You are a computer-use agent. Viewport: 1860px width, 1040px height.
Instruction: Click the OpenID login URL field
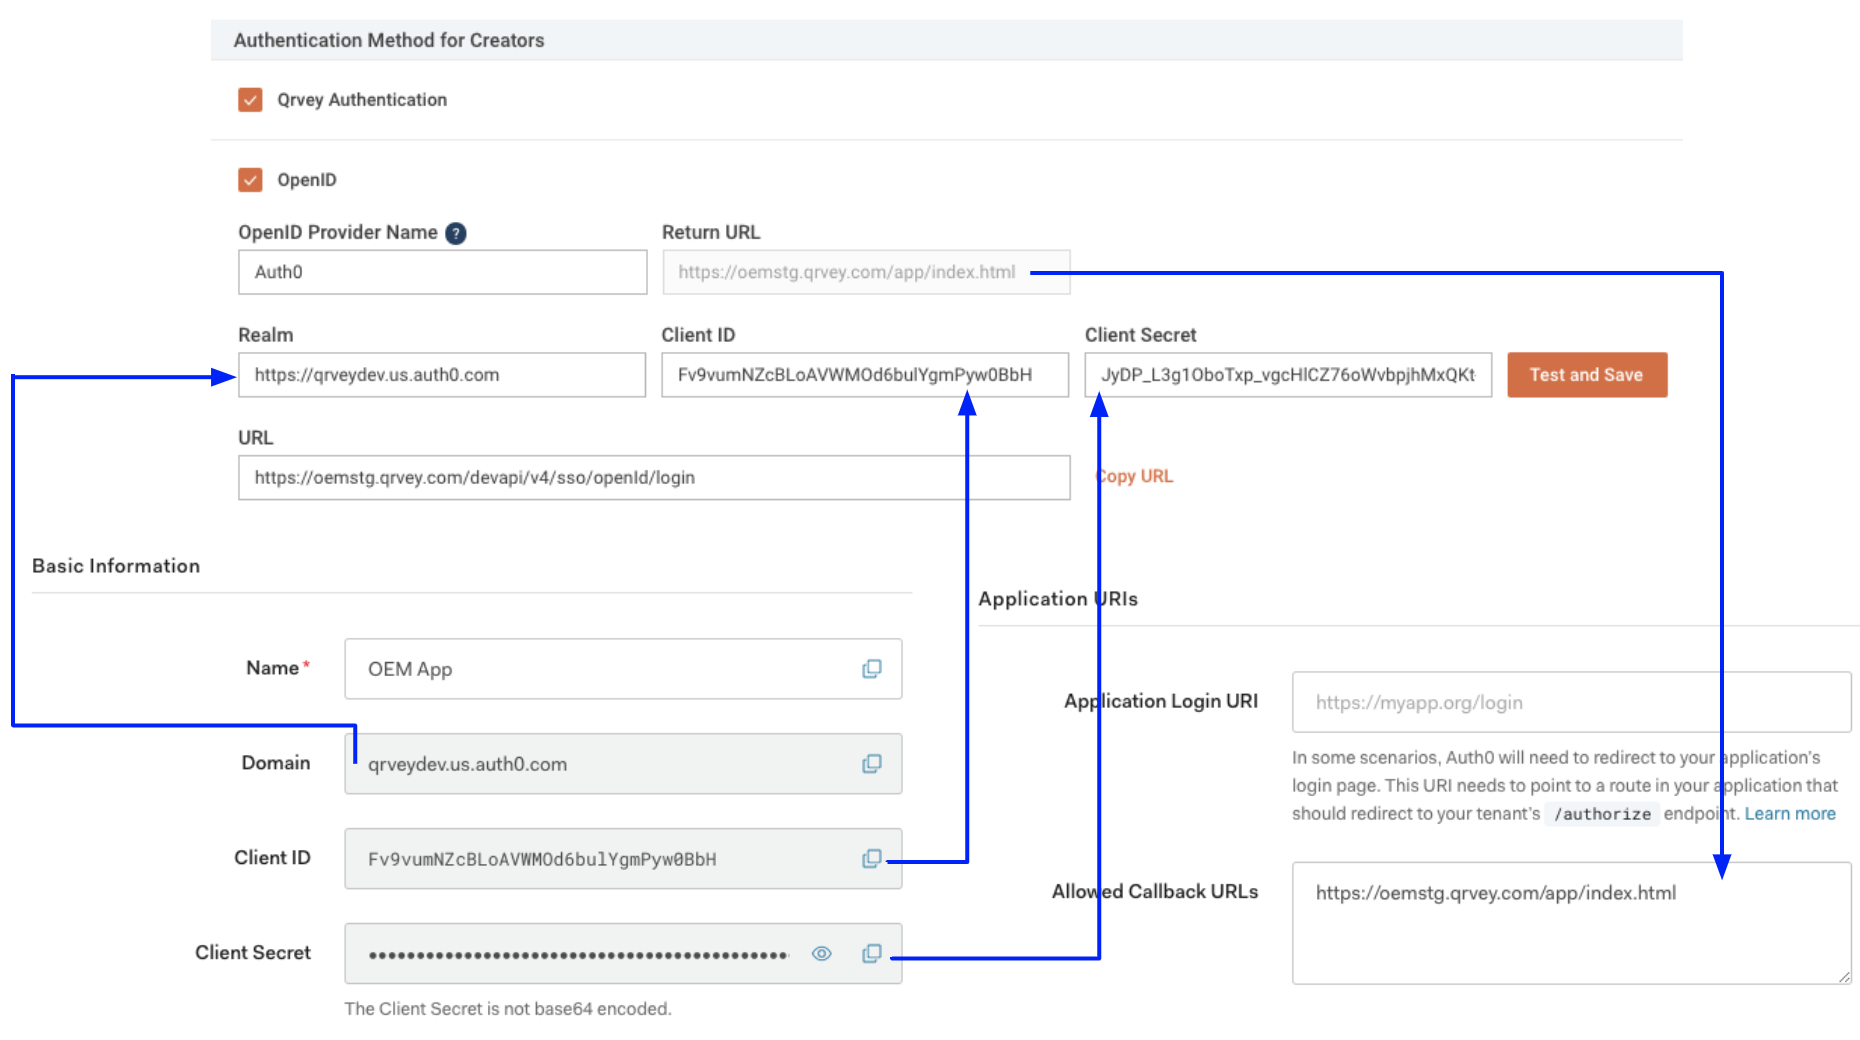coord(654,478)
